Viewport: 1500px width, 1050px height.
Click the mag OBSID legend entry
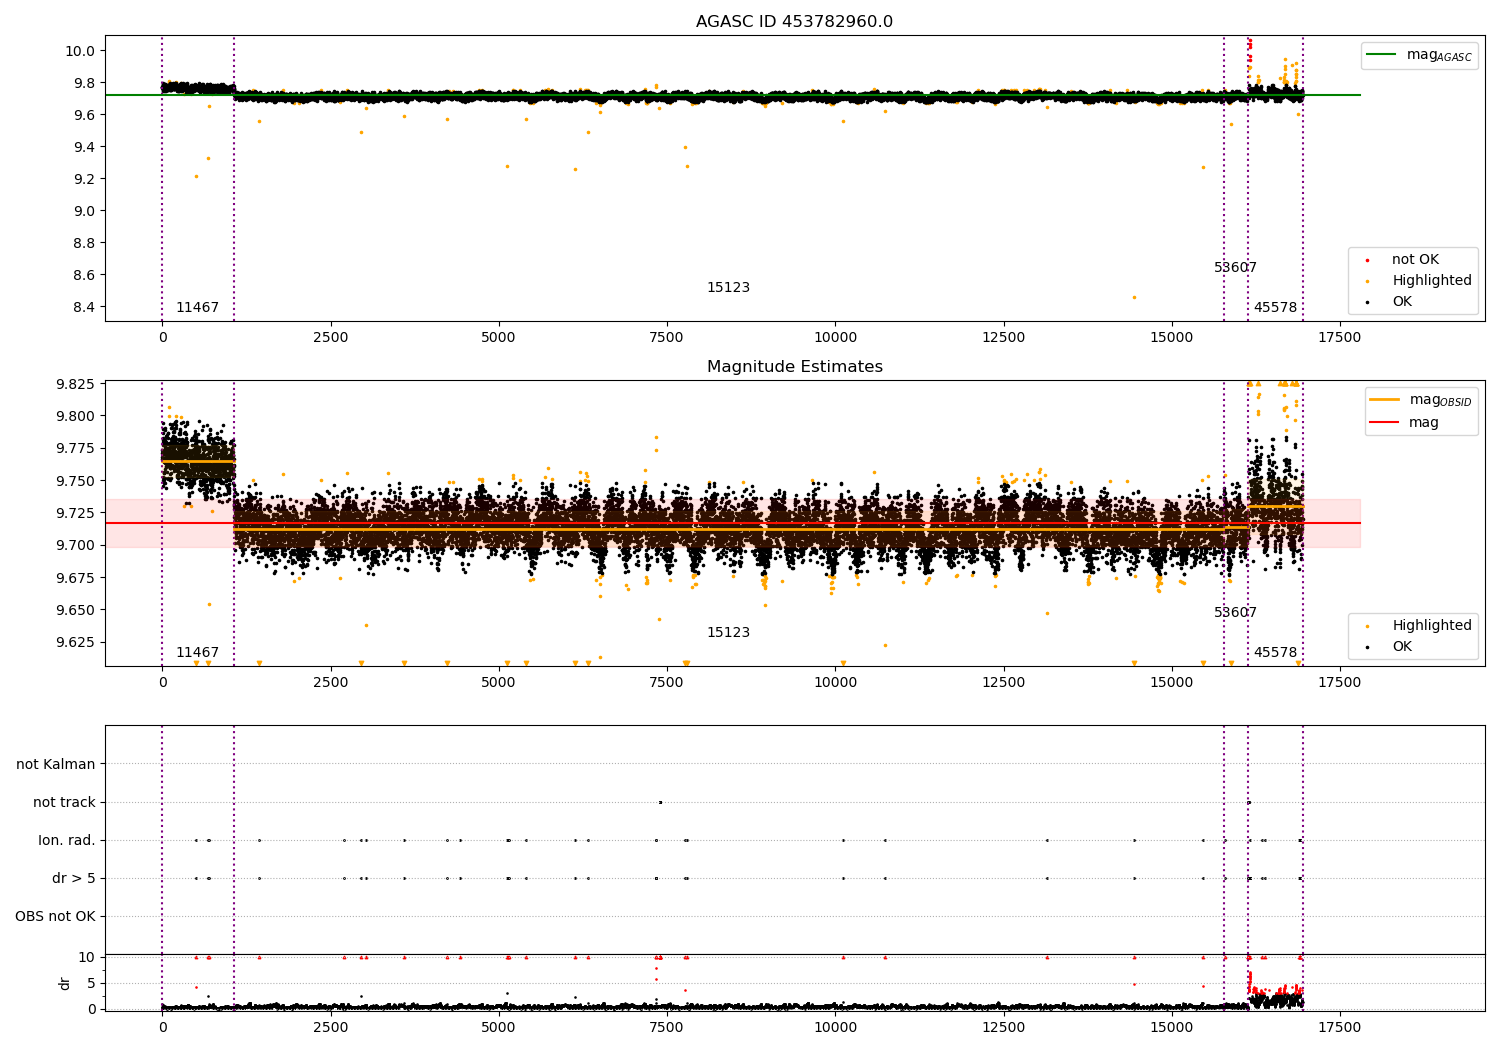click(1421, 400)
